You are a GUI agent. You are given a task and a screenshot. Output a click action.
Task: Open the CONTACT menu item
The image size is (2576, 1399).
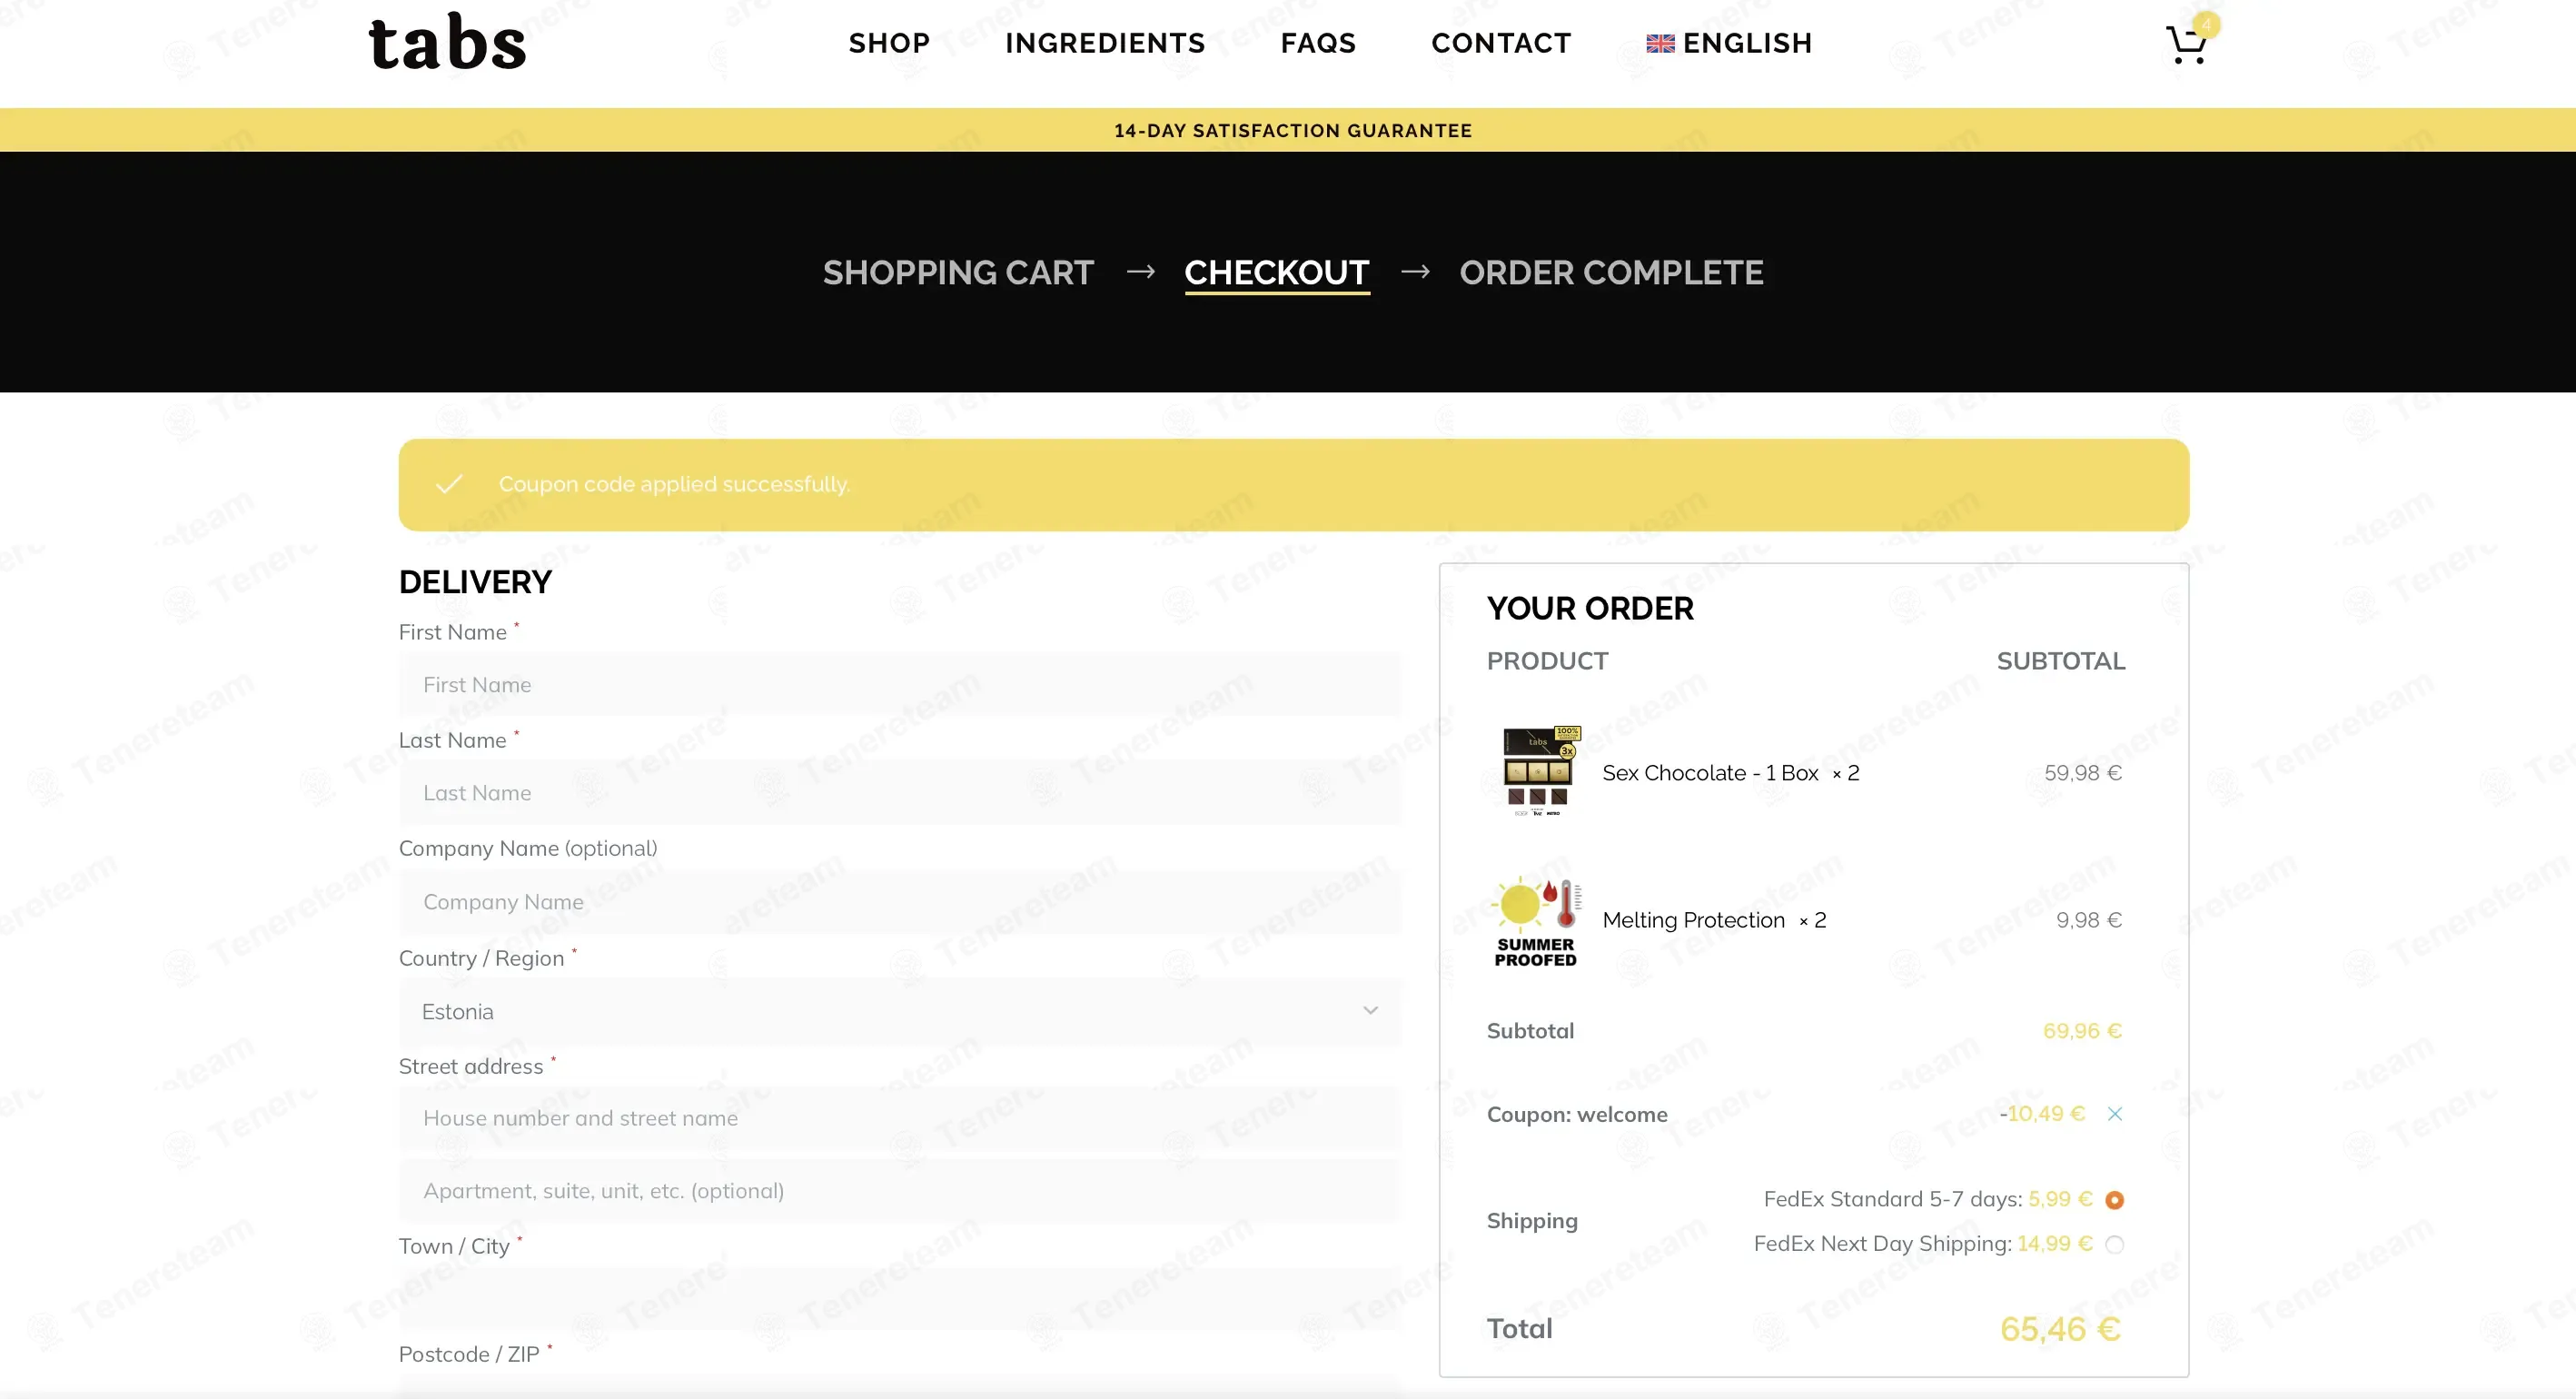click(1501, 43)
